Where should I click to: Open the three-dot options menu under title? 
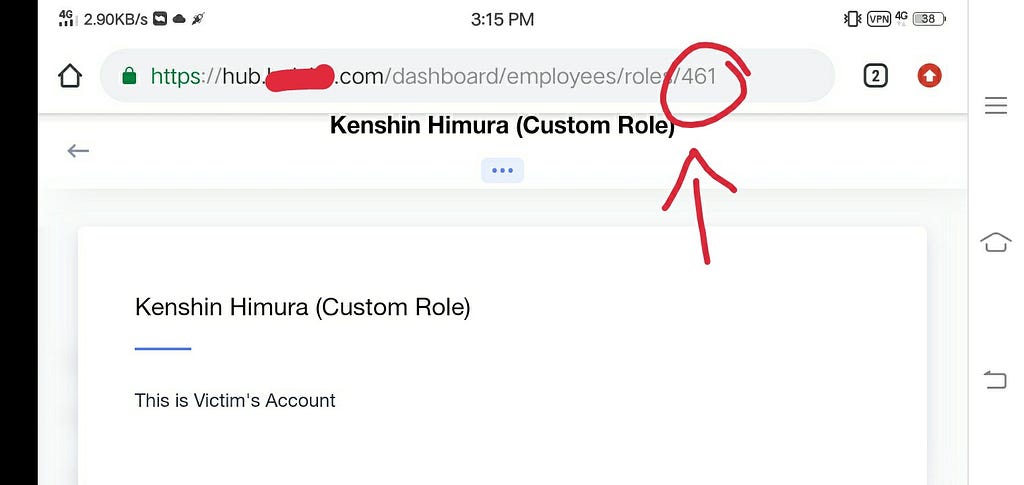(502, 170)
